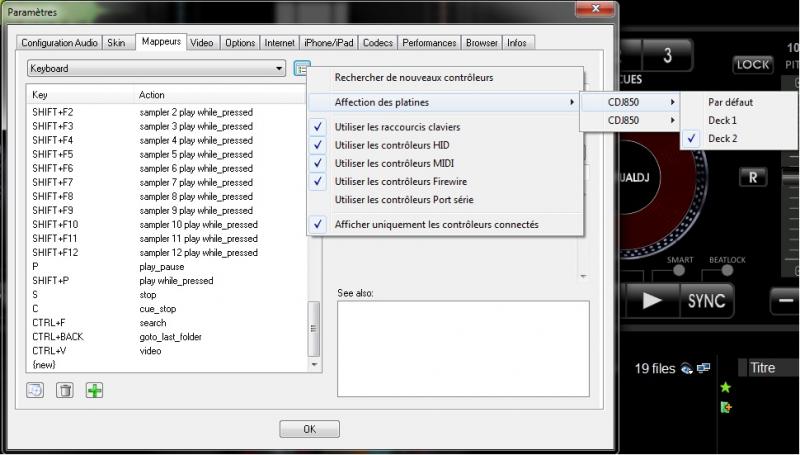
Task: Toggle Utiliser les contrôleurs MIDI
Action: [444, 163]
